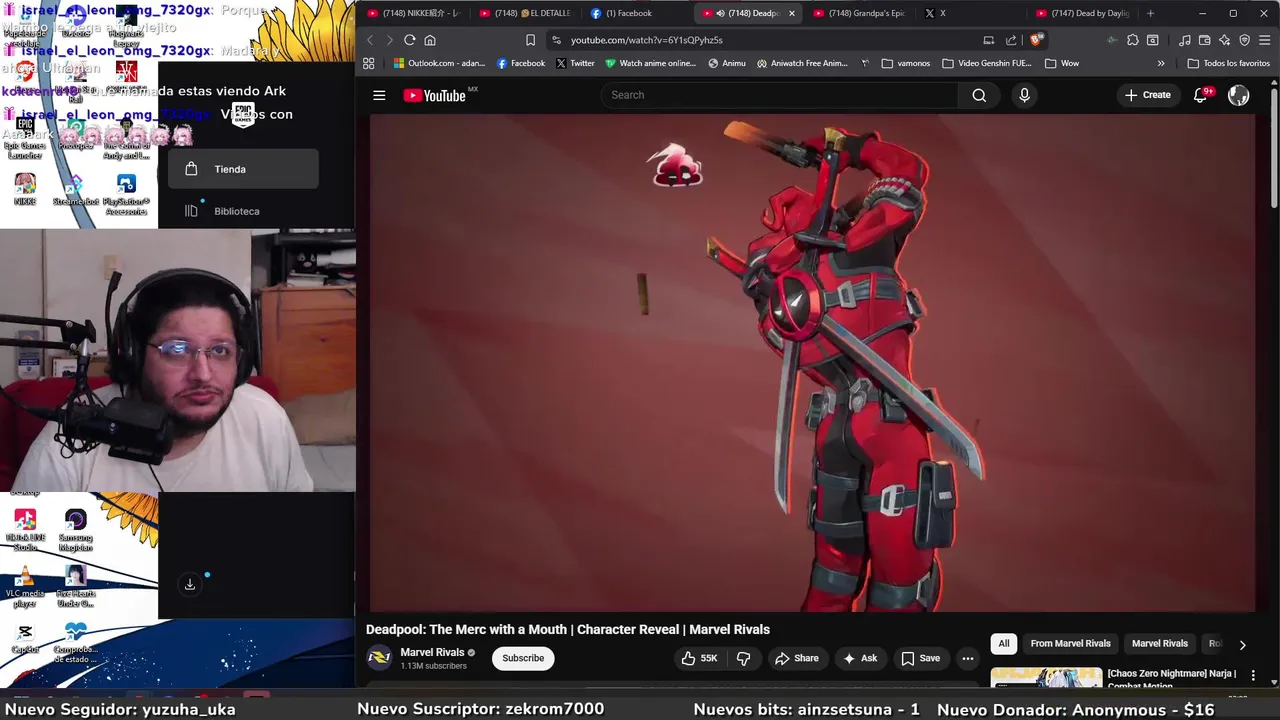
Task: Switch to EL DETALLE browser tab
Action: pyautogui.click(x=525, y=13)
